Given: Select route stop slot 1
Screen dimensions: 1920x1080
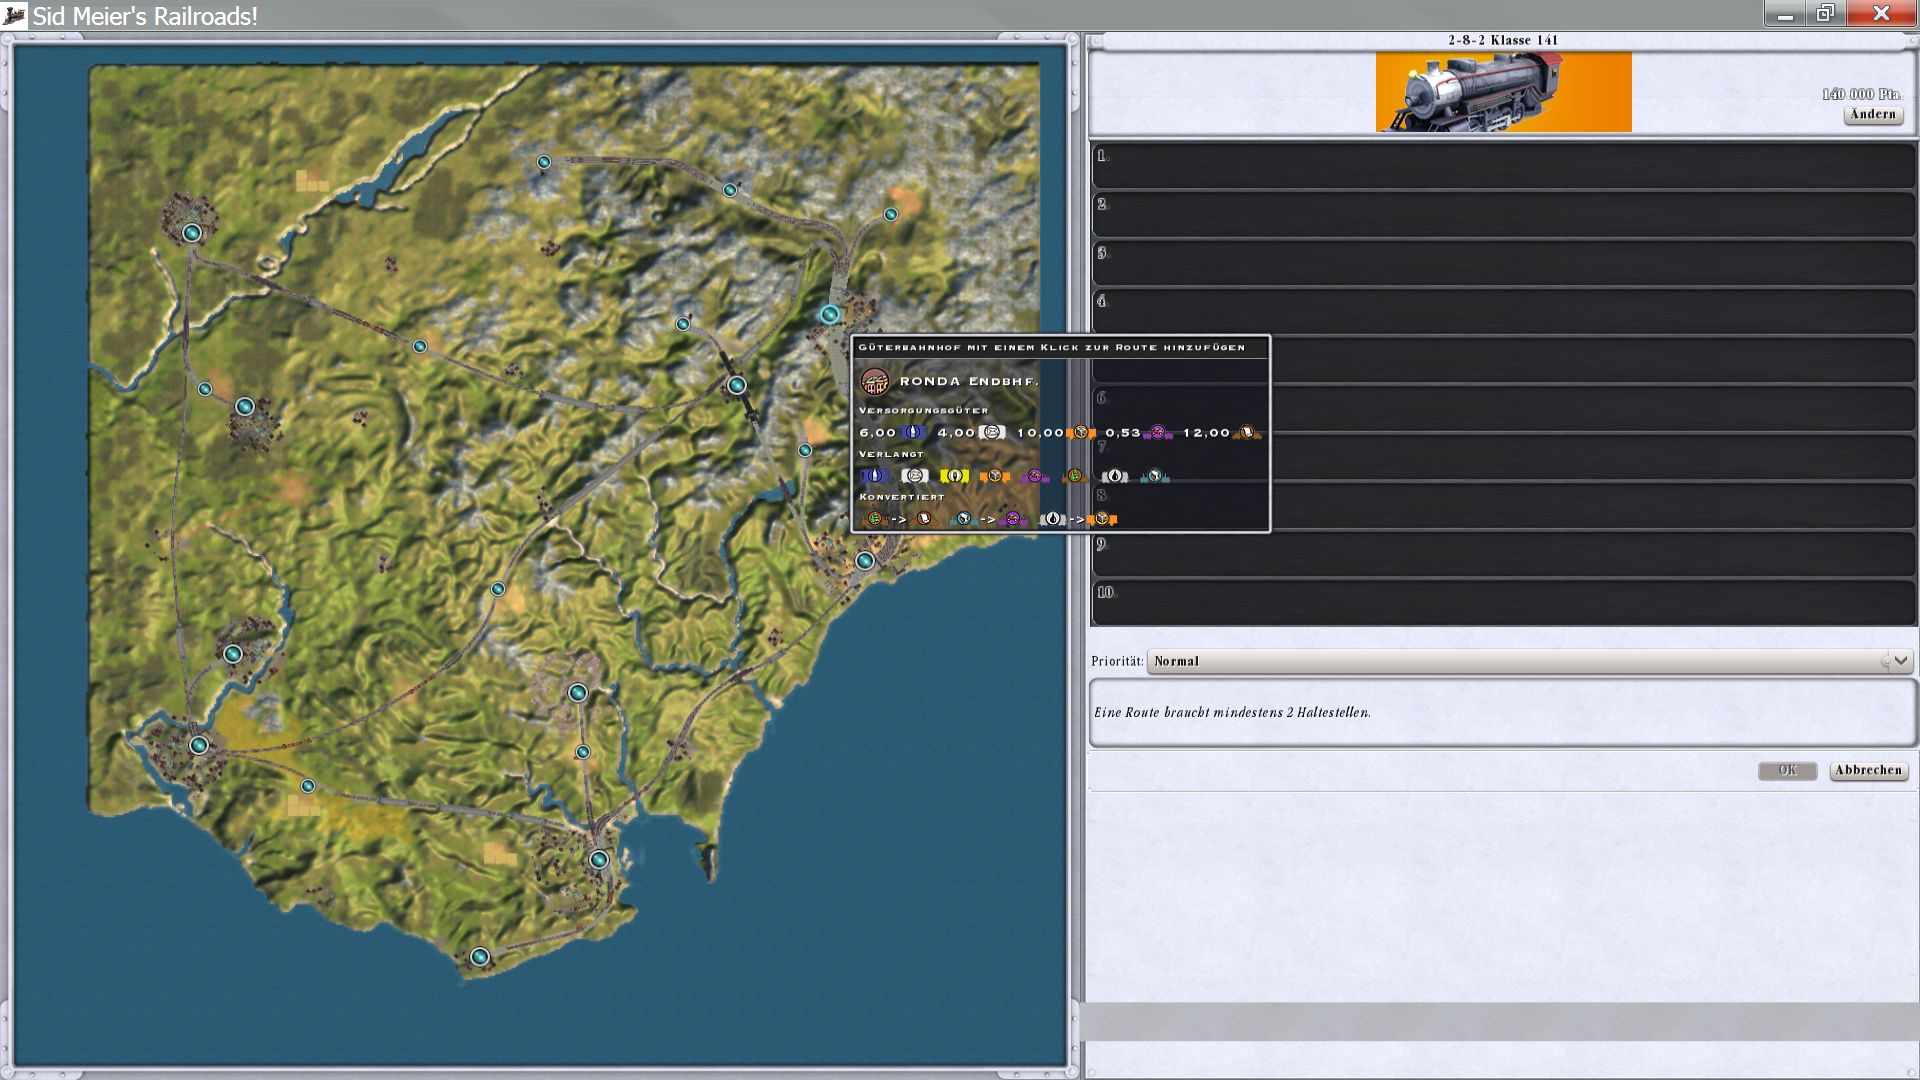Looking at the screenshot, I should (1503, 166).
